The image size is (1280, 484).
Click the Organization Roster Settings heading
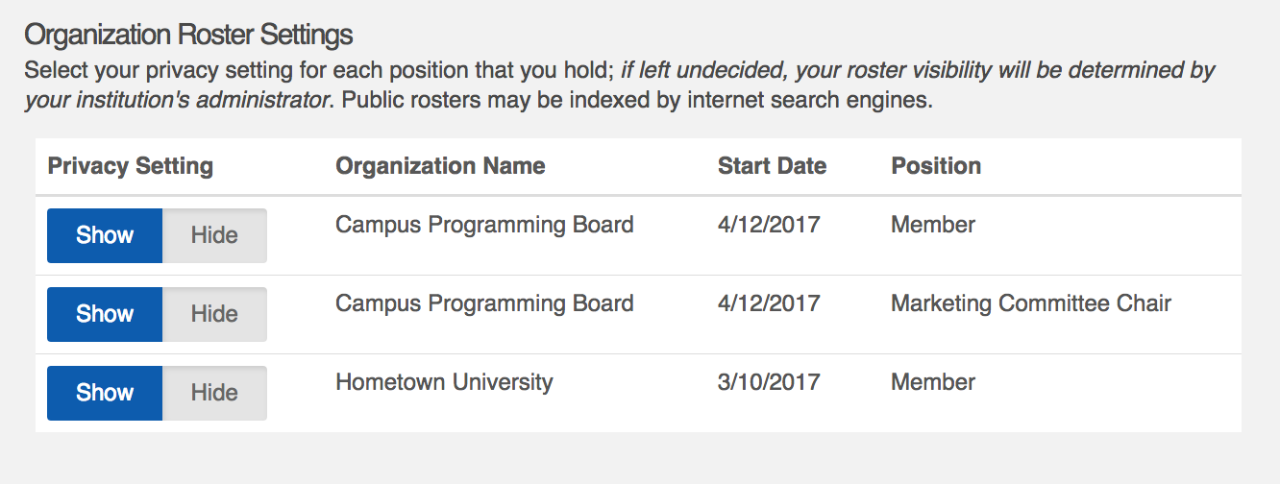pyautogui.click(x=188, y=35)
